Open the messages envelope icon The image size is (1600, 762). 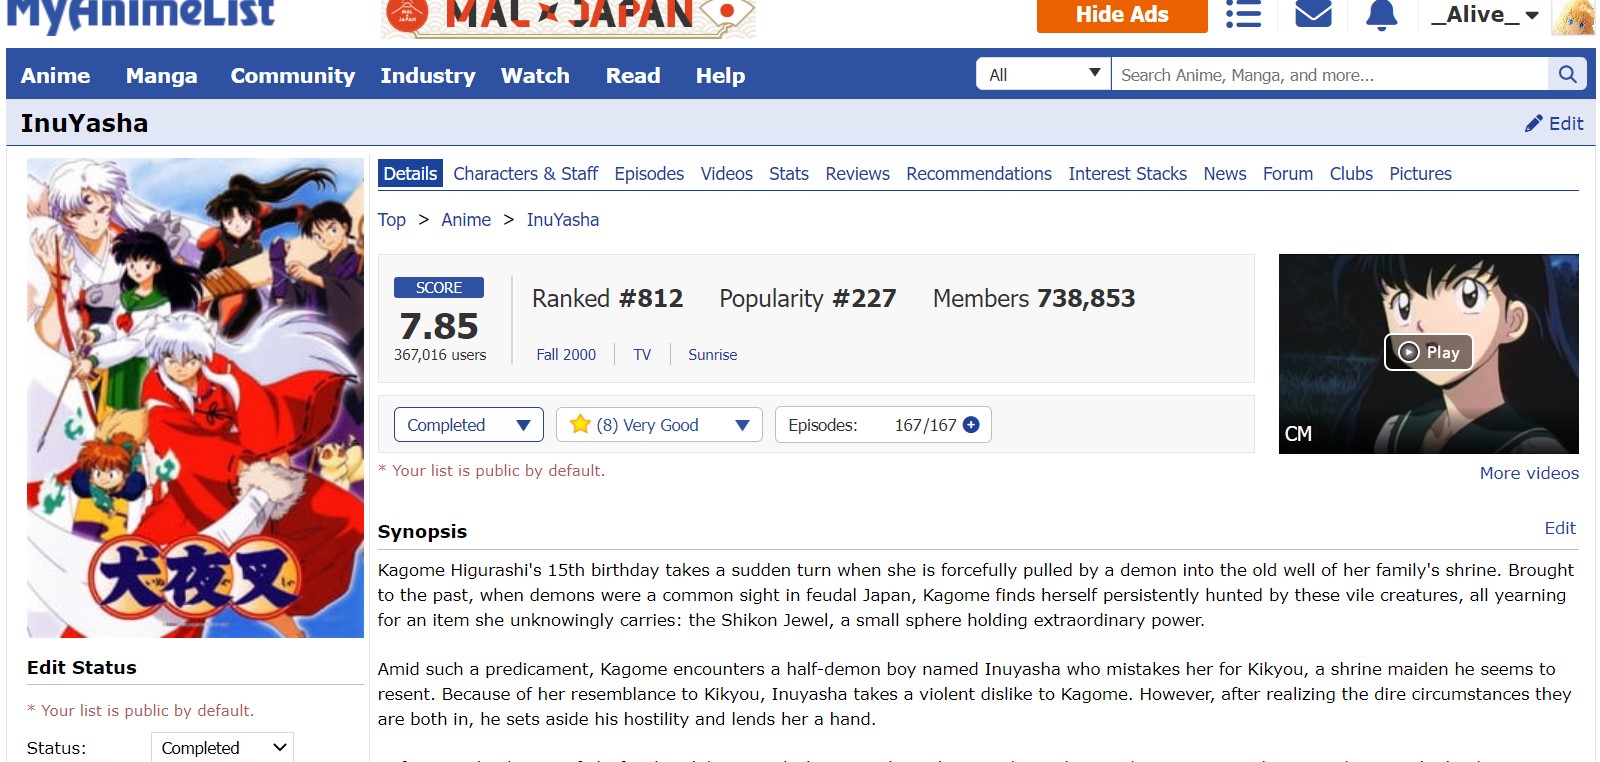point(1313,14)
